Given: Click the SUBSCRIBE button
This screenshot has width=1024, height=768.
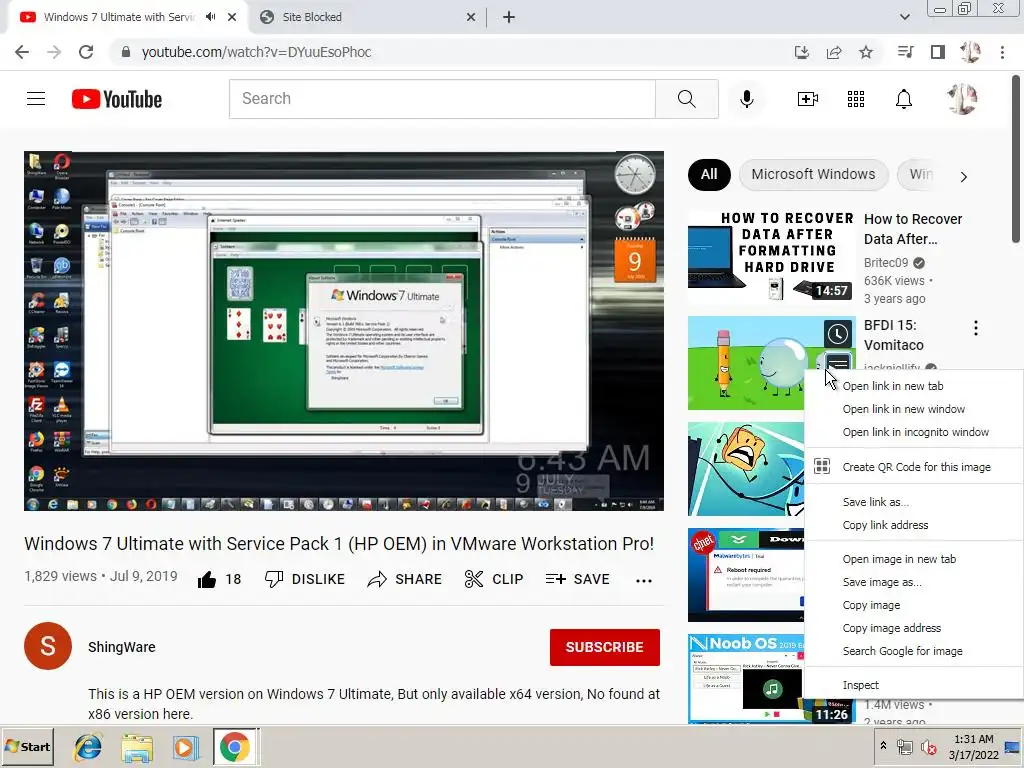Looking at the screenshot, I should coord(605,647).
